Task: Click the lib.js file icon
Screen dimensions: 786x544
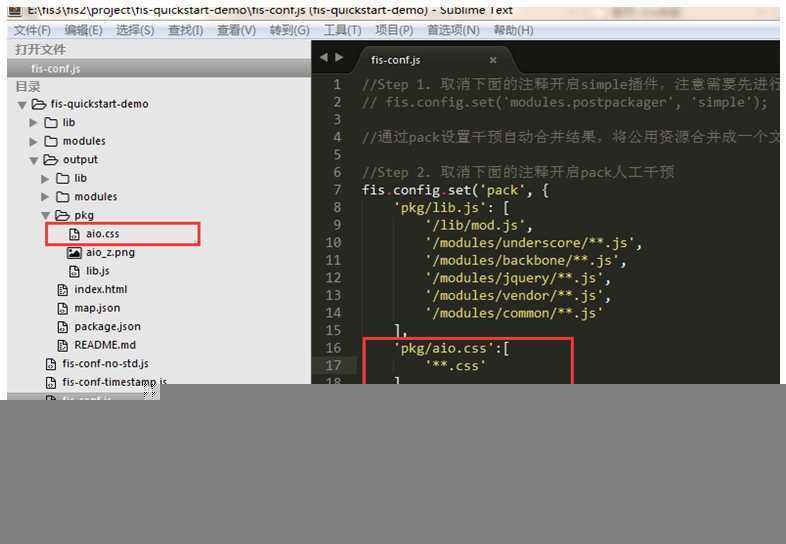Action: pos(74,271)
